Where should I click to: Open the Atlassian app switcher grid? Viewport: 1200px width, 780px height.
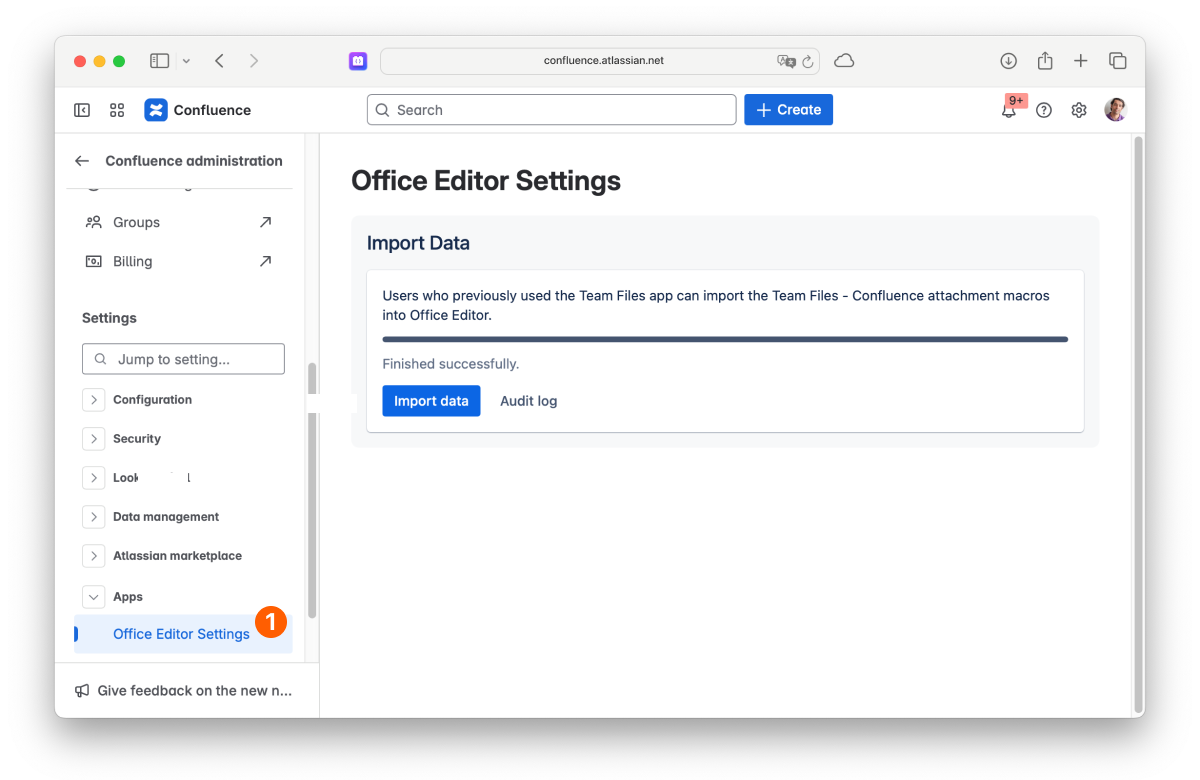tap(117, 110)
